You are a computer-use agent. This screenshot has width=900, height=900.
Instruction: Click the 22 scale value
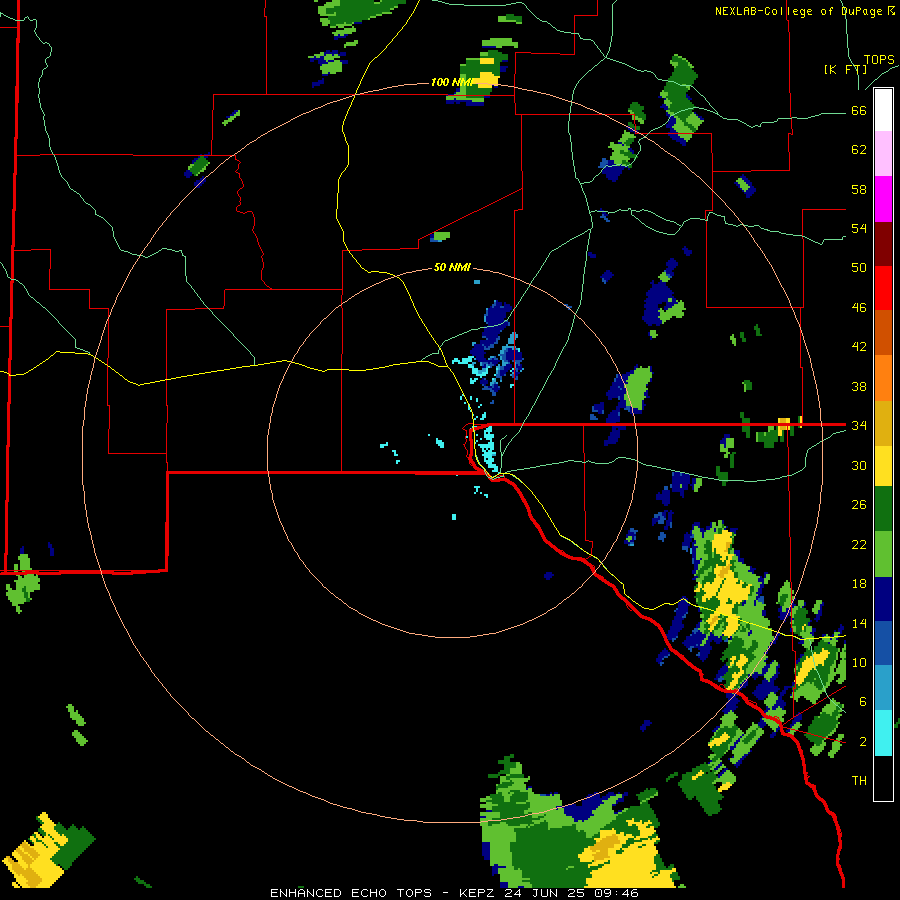(x=859, y=544)
